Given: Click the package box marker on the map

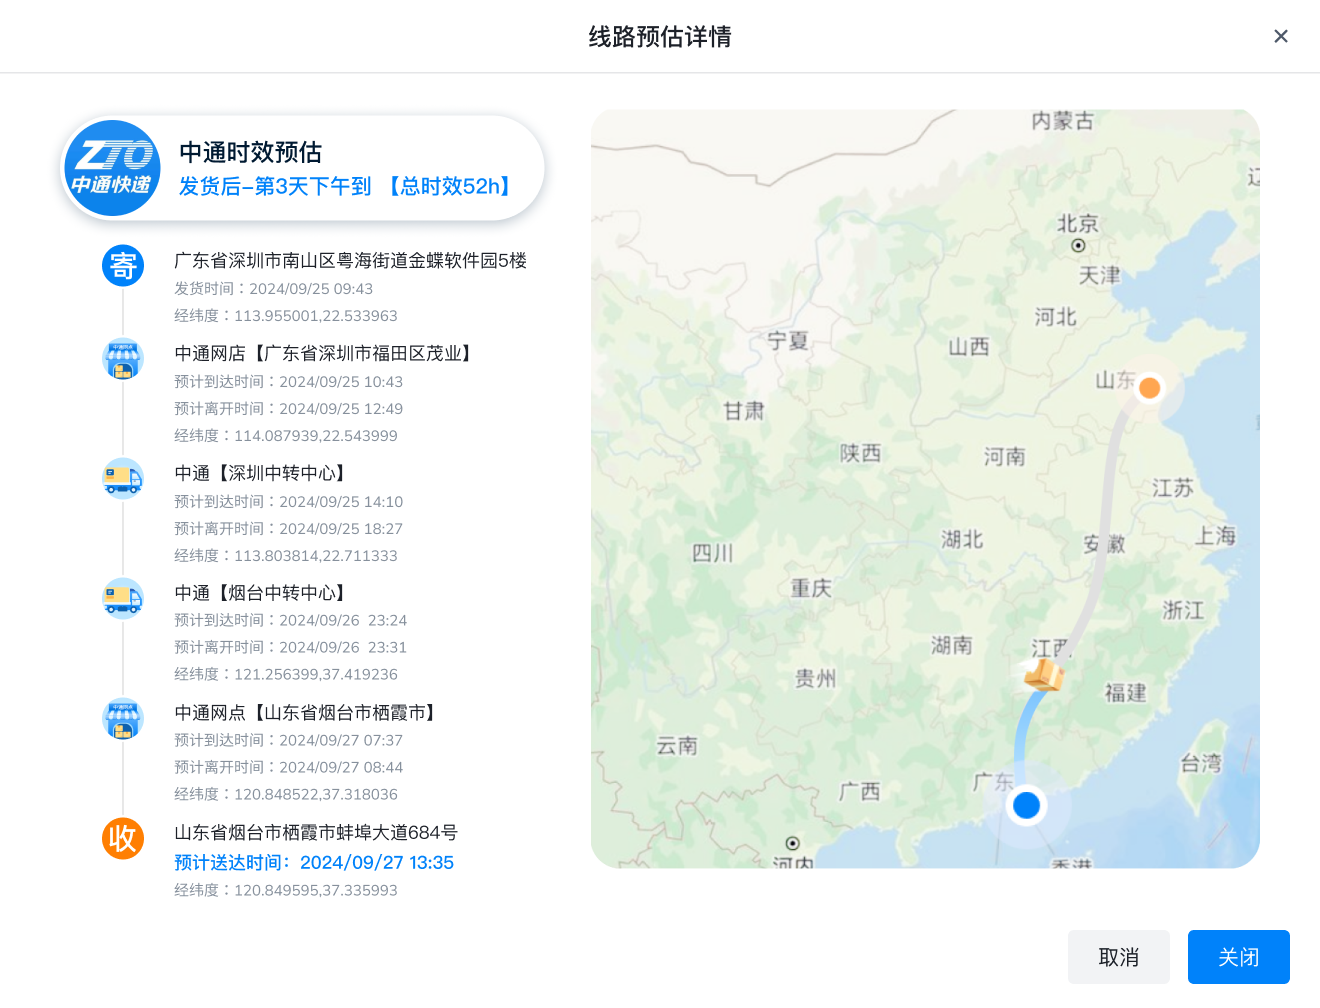Looking at the screenshot, I should coord(1044,675).
